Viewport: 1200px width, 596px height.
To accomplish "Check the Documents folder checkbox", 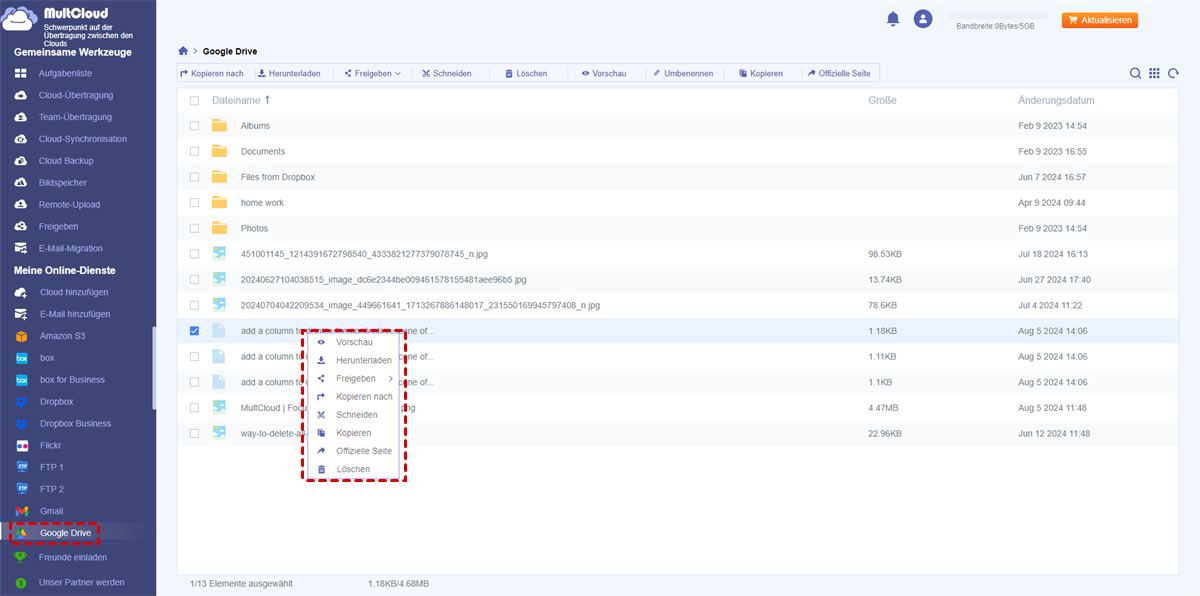I will click(194, 152).
